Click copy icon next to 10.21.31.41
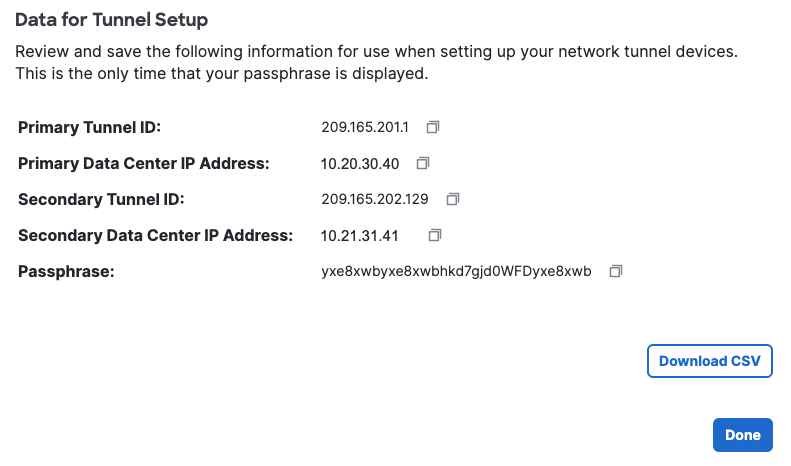This screenshot has height=466, width=791. click(435, 236)
